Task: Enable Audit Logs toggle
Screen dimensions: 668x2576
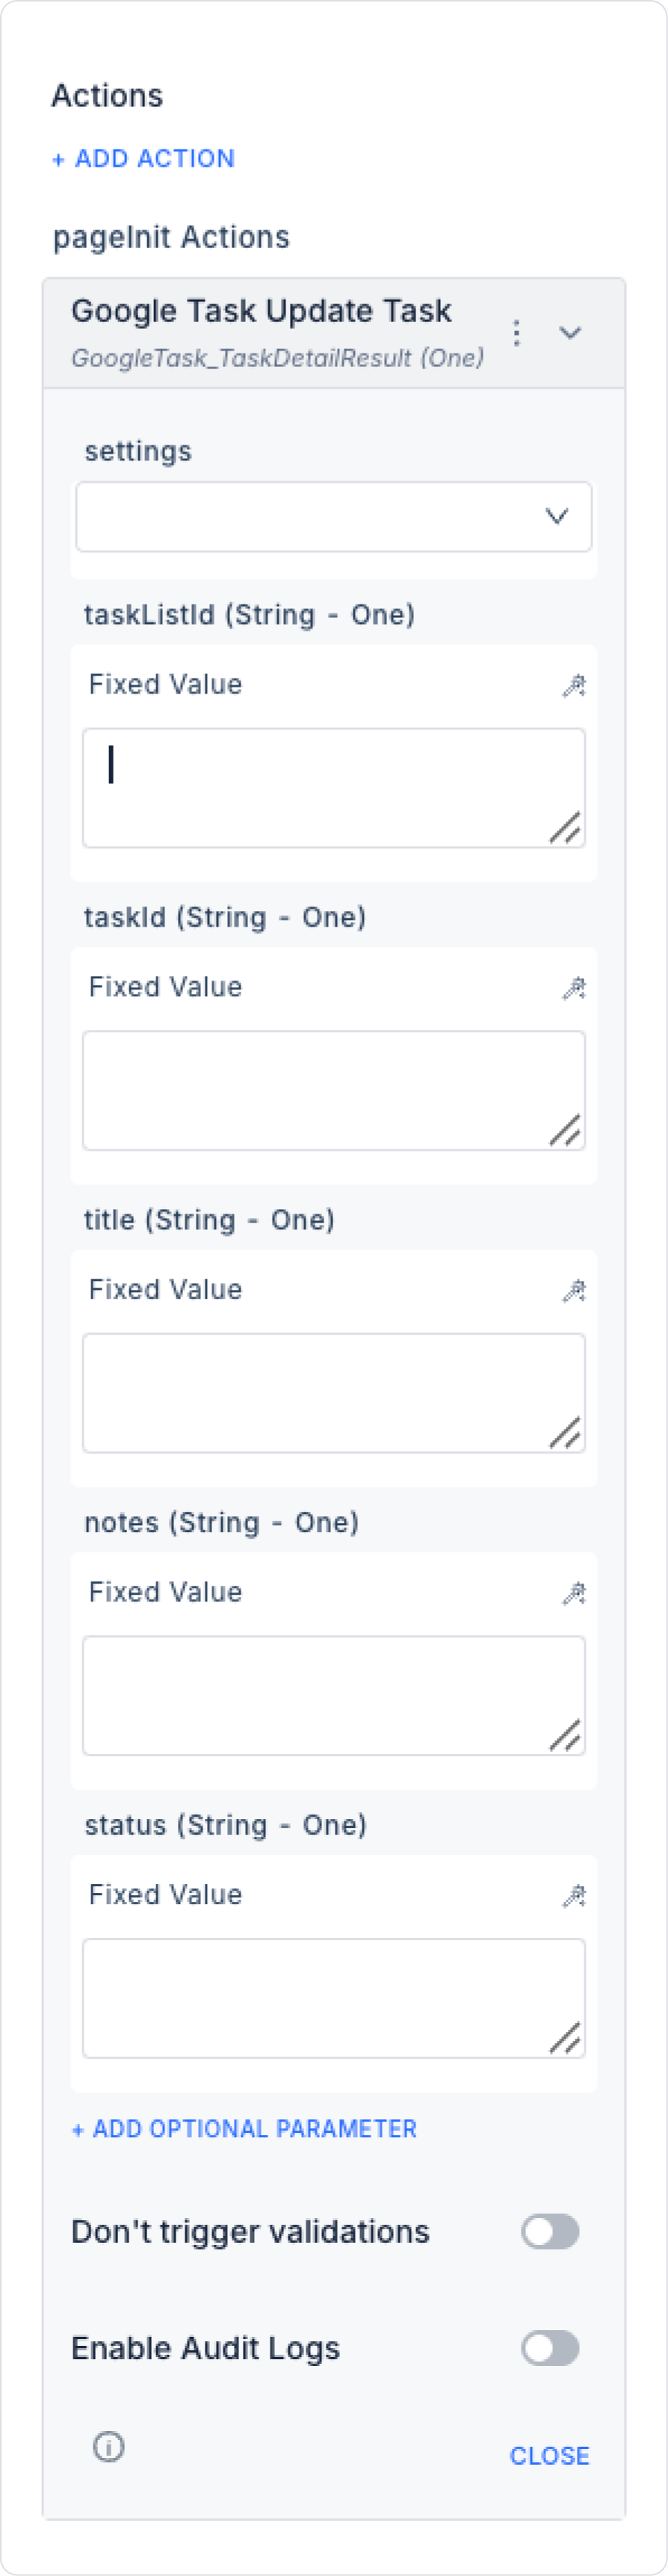Action: 549,2347
